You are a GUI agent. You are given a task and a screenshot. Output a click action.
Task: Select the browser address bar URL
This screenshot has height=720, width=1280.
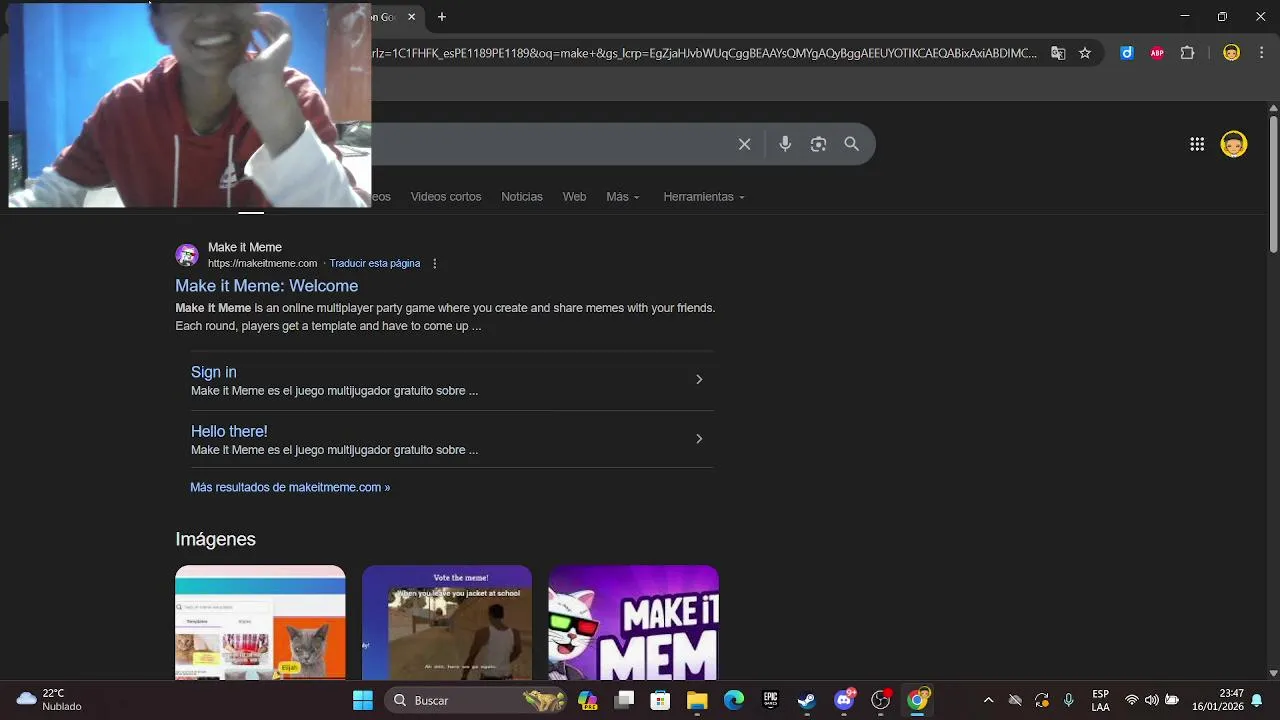705,53
